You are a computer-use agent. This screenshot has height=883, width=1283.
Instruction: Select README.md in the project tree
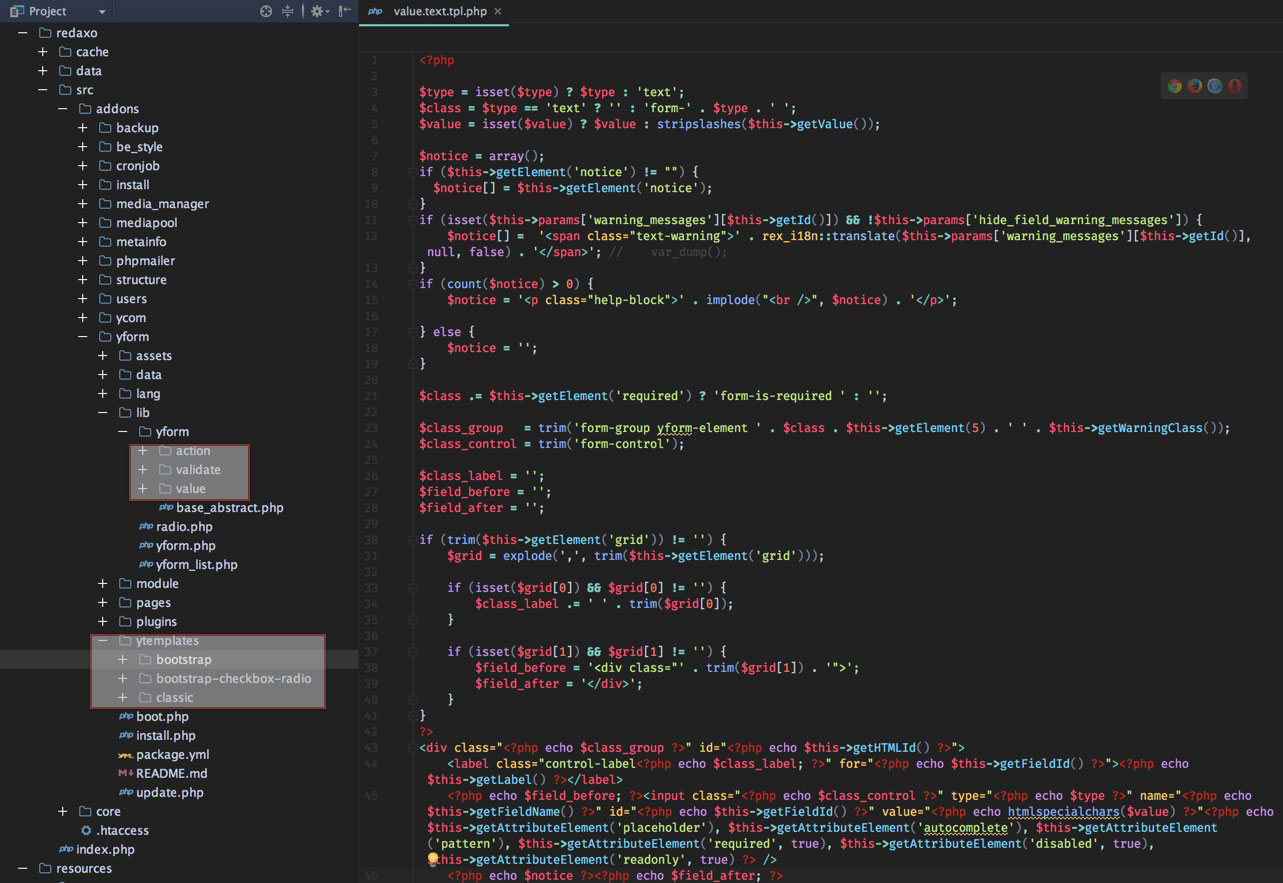[x=171, y=774]
